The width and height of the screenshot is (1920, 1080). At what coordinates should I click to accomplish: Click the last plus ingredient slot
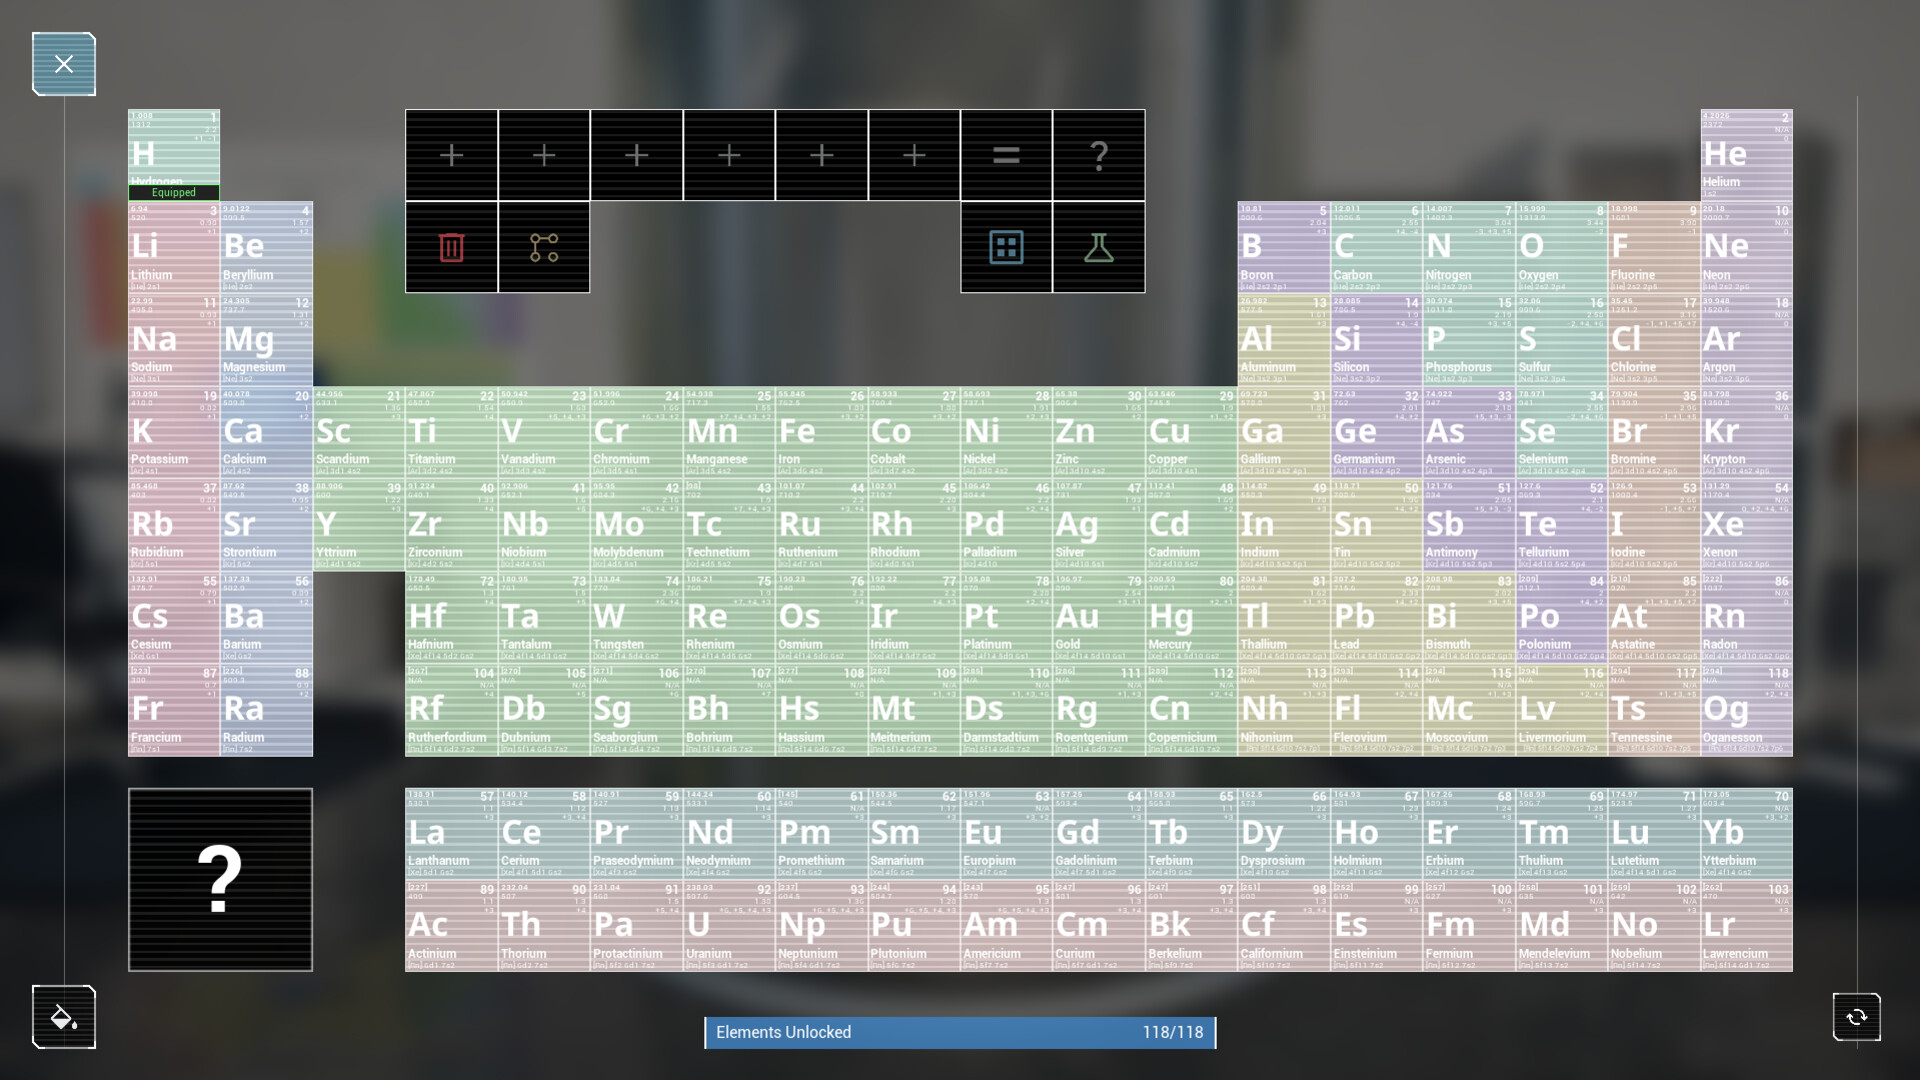coord(914,155)
